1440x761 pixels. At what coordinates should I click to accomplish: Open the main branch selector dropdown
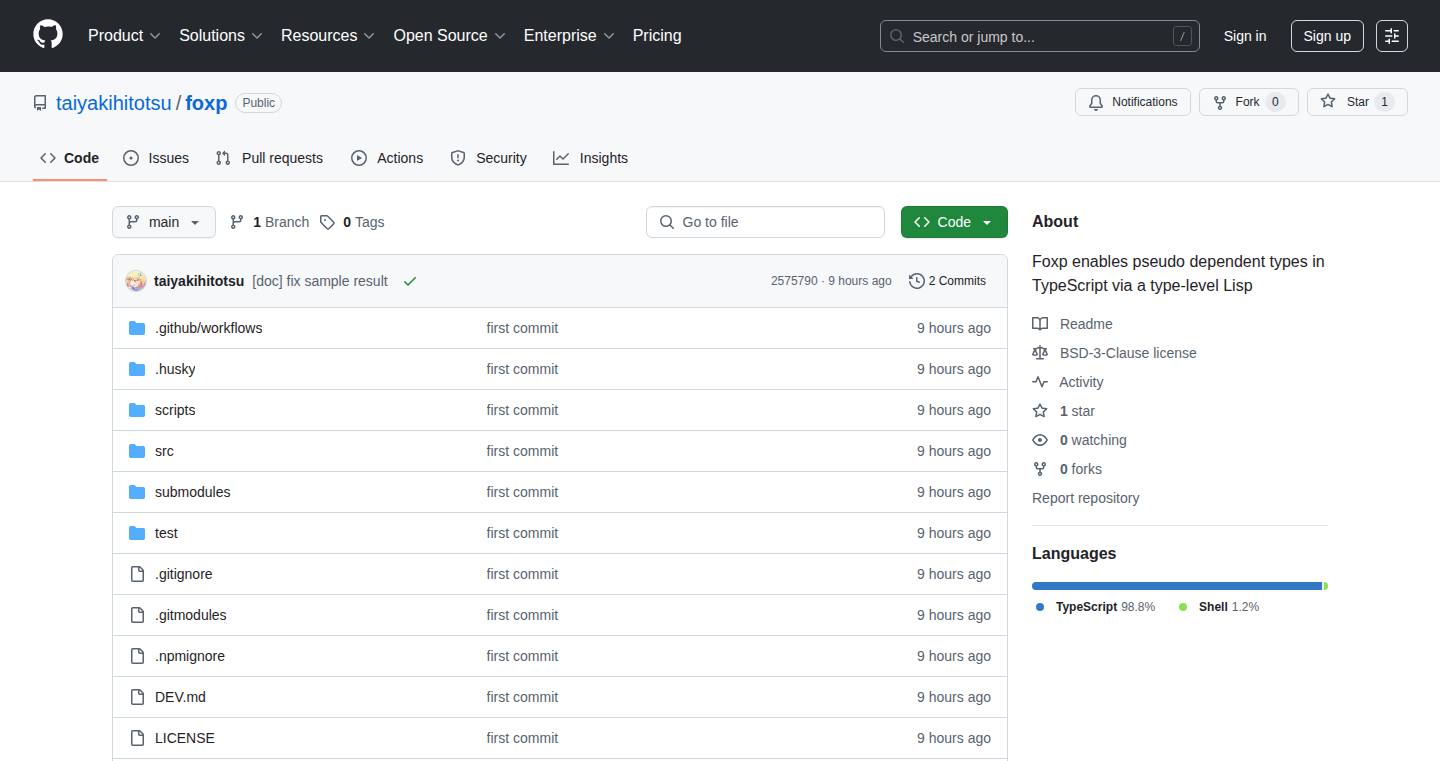coord(164,222)
